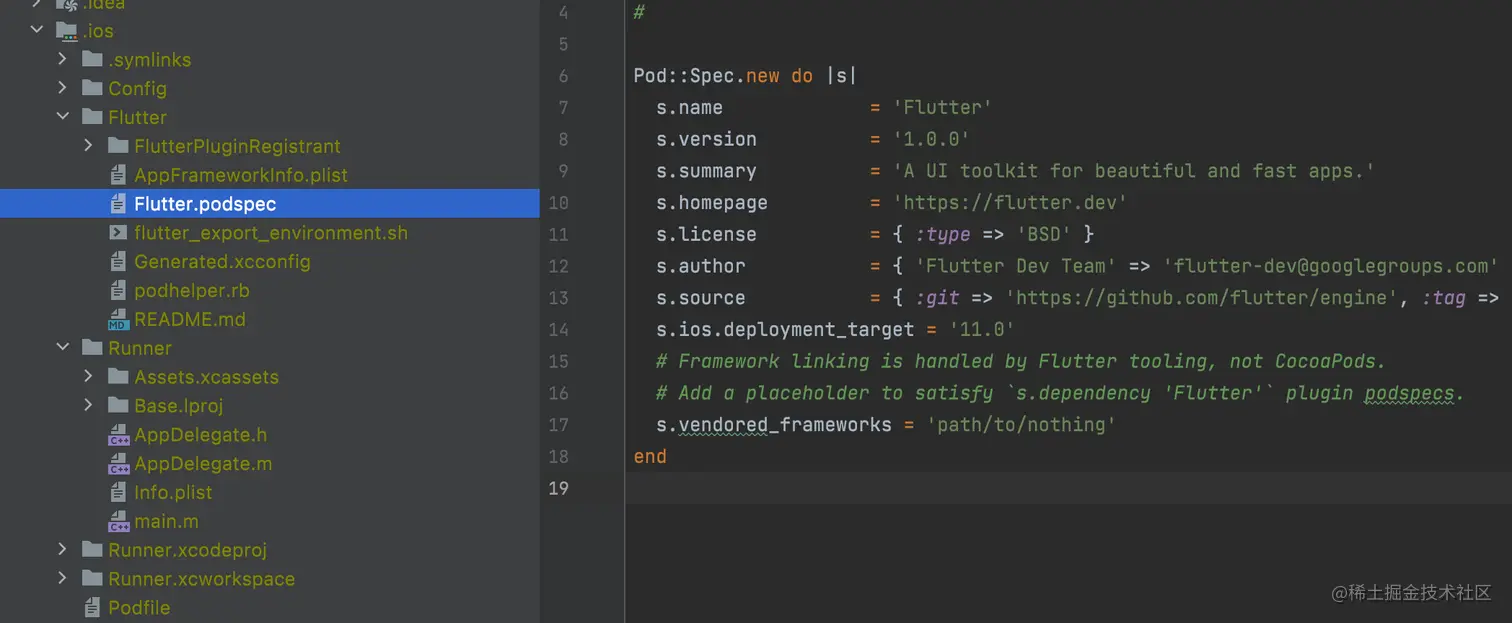Screen dimensions: 1512x623
Task: Click line number 6 in gutter
Action: click(x=563, y=76)
